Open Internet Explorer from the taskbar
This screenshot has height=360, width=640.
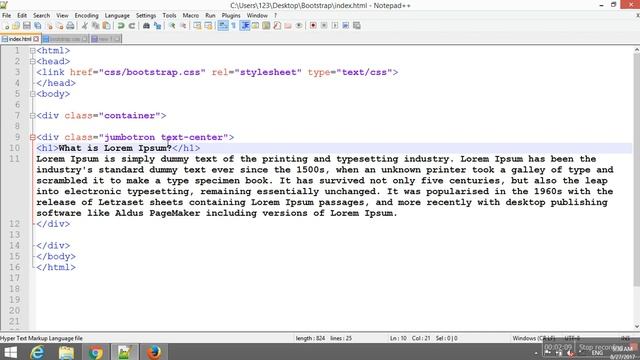(37, 352)
